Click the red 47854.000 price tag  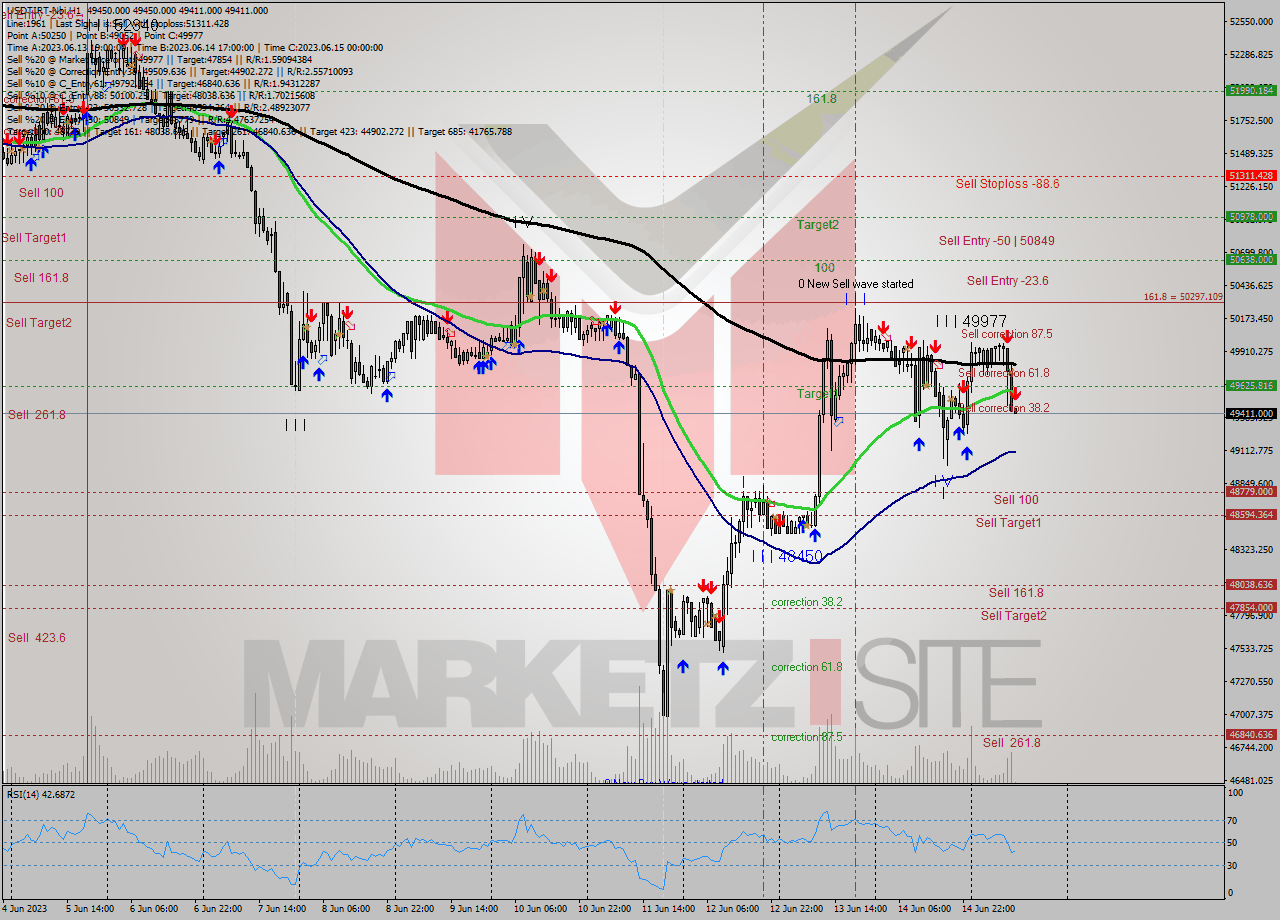(x=1251, y=607)
